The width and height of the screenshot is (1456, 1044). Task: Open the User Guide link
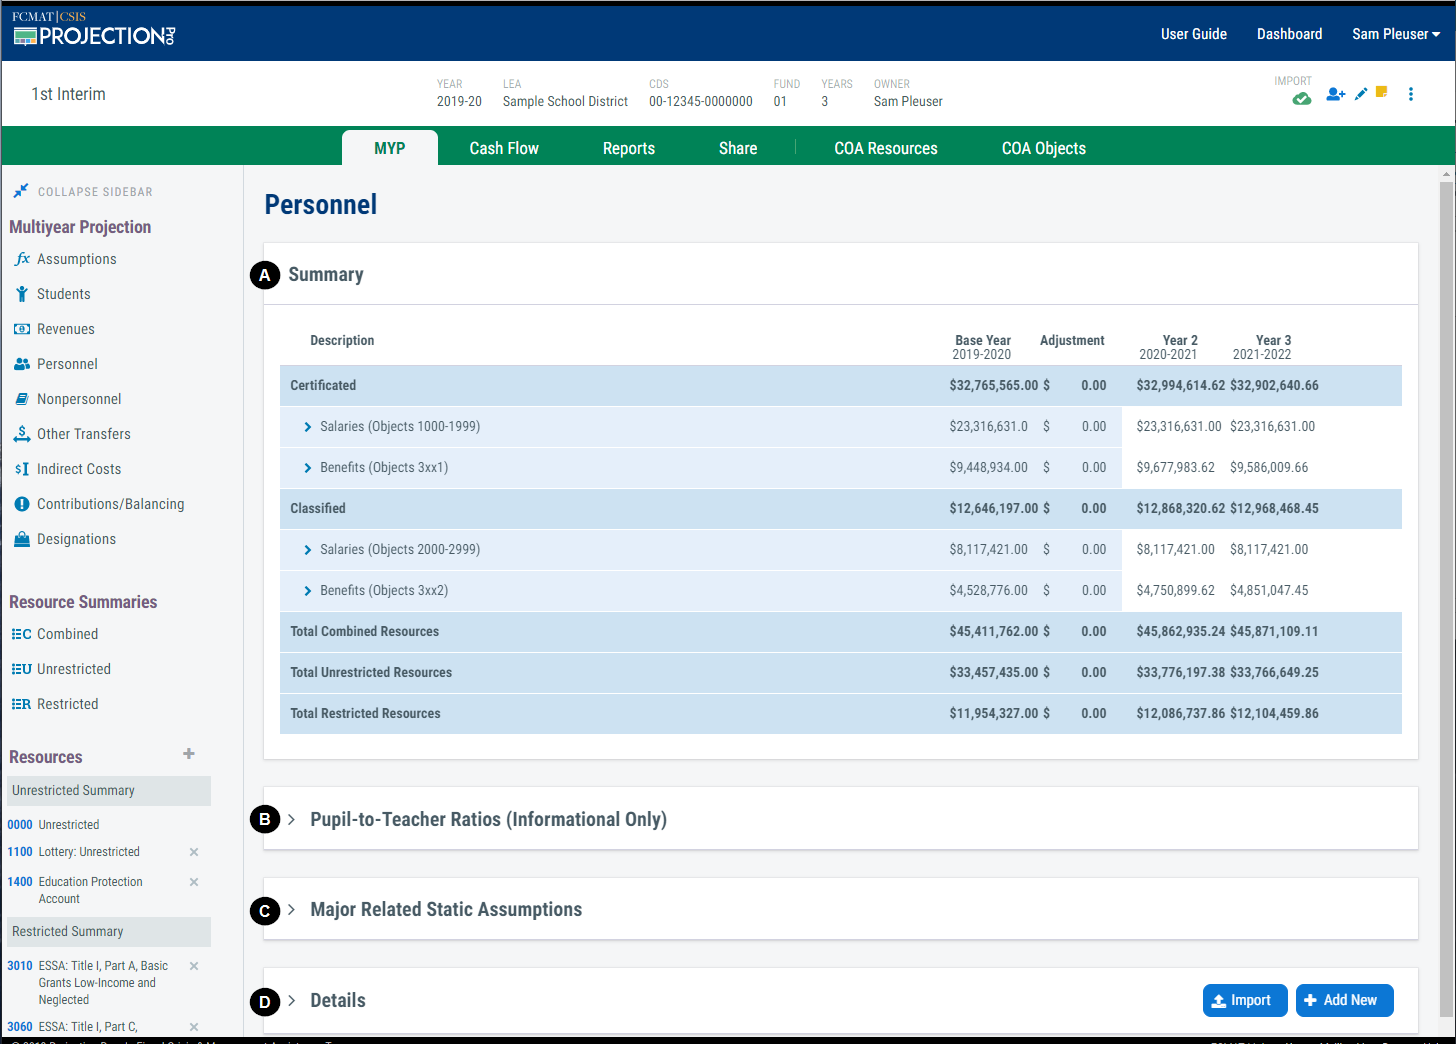1194,34
